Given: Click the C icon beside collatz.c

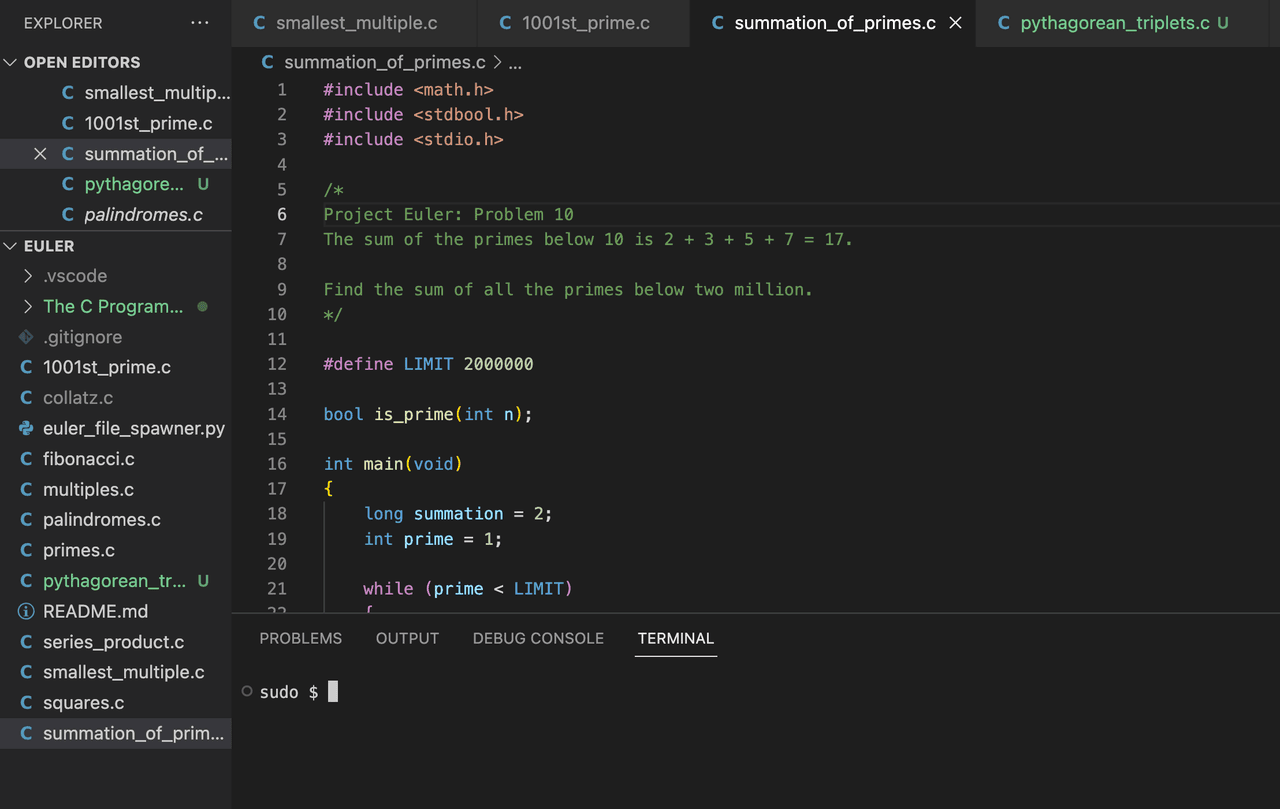Looking at the screenshot, I should click(x=27, y=398).
